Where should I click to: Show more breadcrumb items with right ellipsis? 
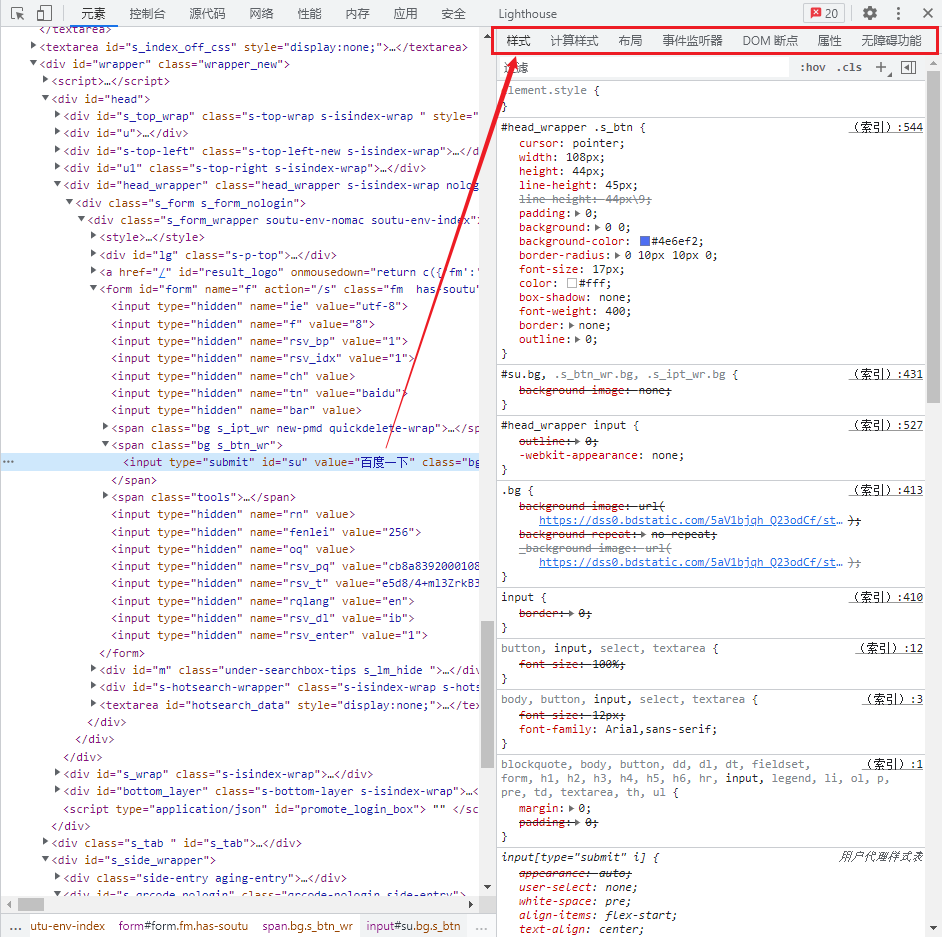[481, 926]
